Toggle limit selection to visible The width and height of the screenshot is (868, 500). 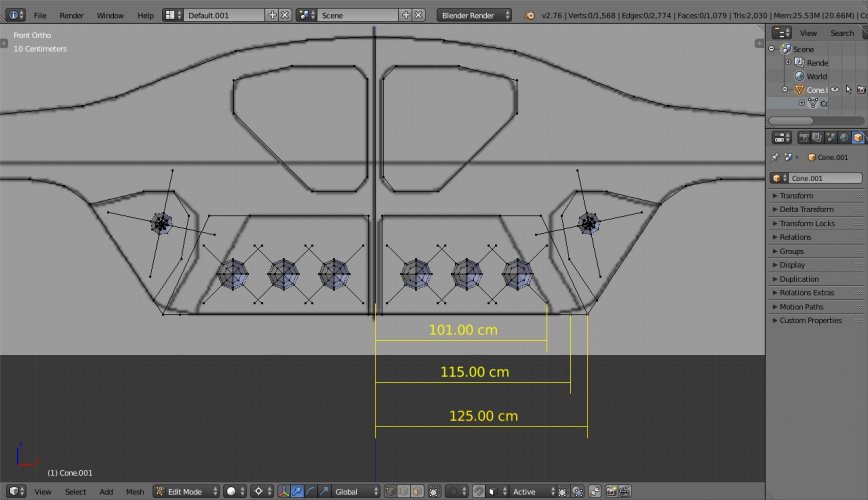[434, 491]
